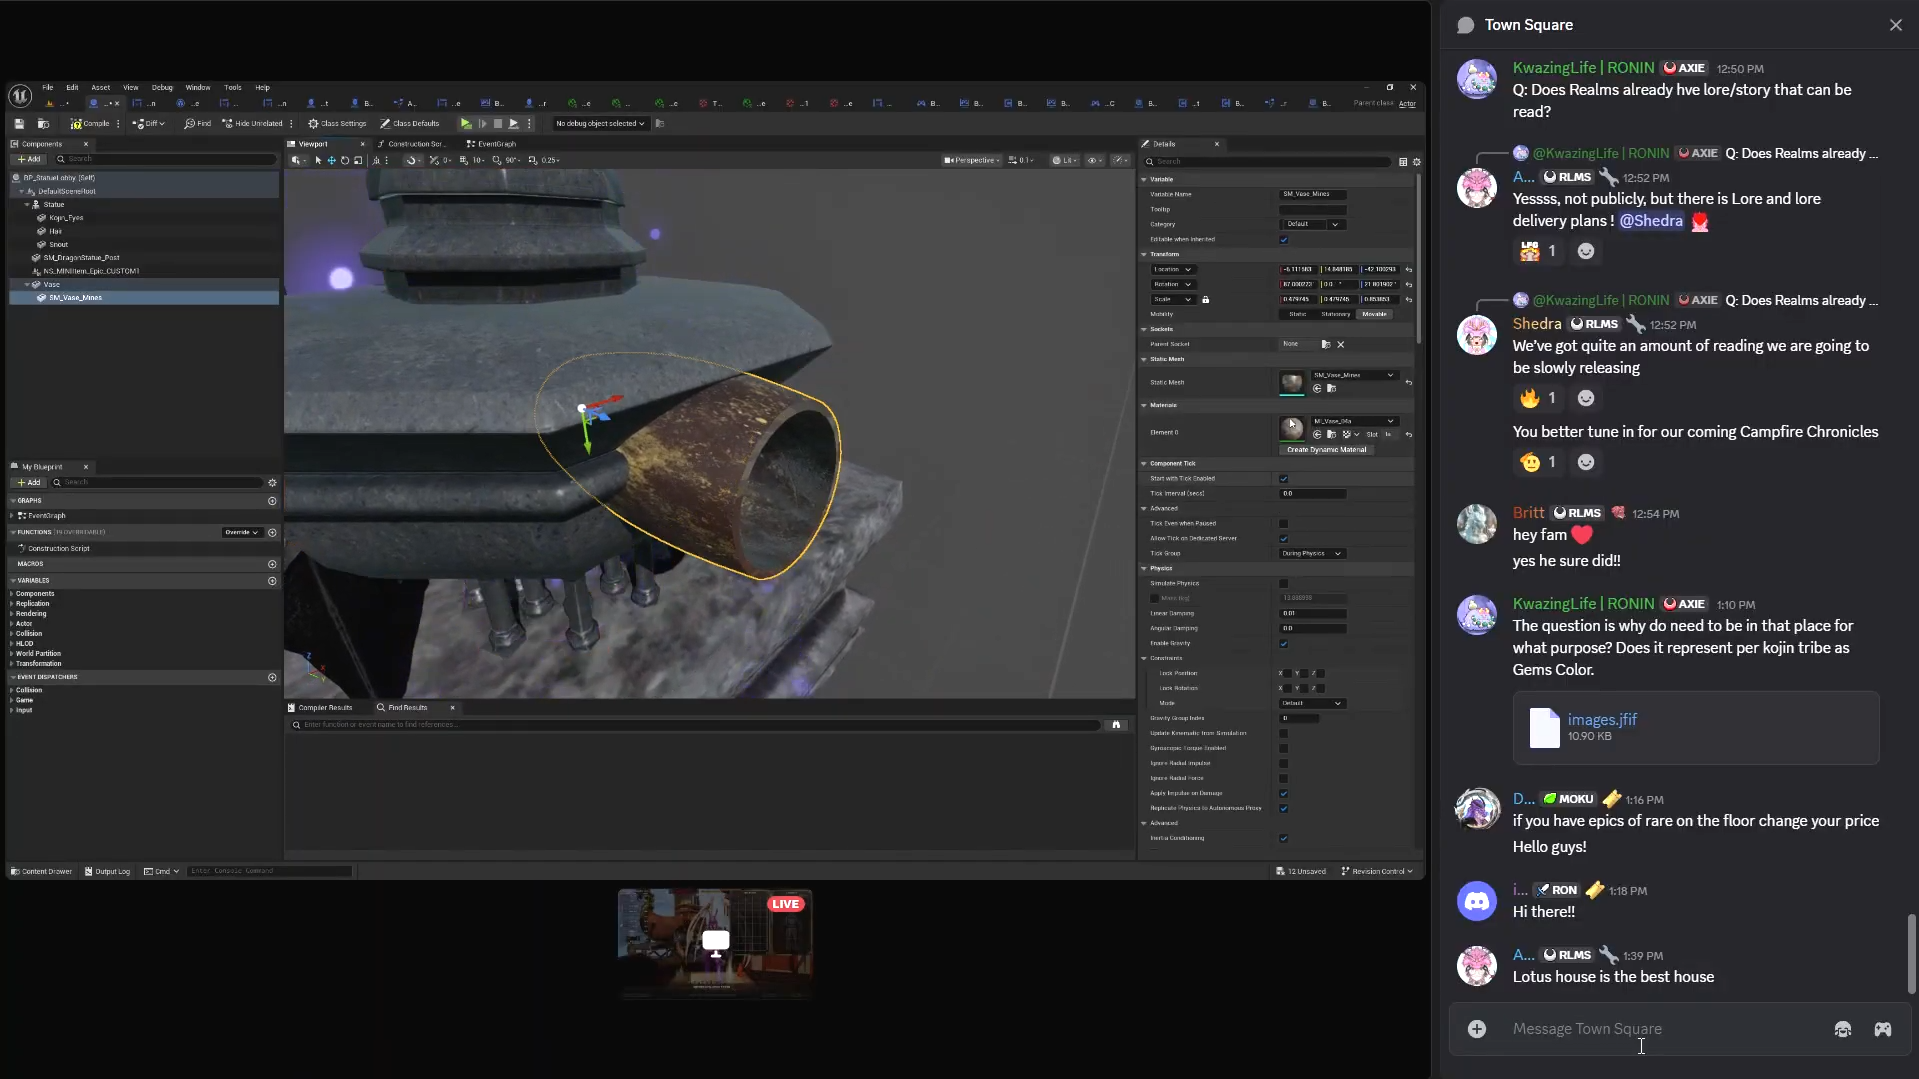1919x1079 pixels.
Task: Click the plus attachment icon beside the message input
Action: pos(1477,1029)
